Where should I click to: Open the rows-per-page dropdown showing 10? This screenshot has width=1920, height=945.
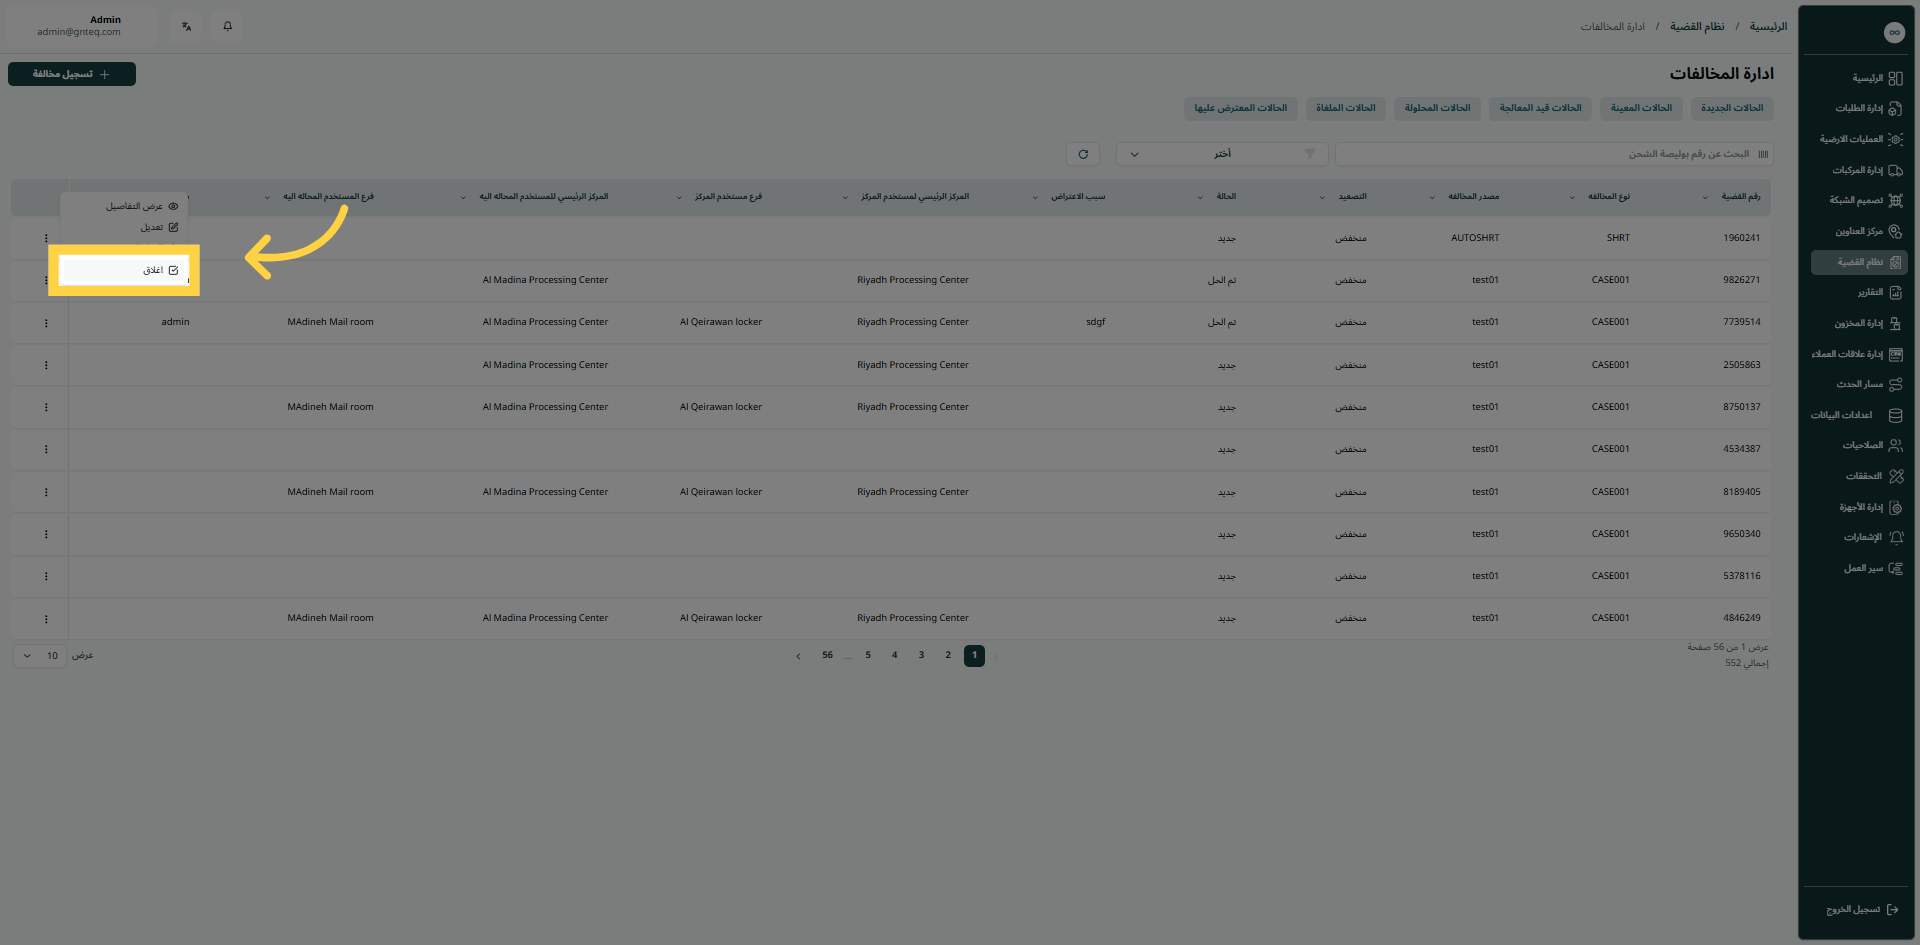40,656
